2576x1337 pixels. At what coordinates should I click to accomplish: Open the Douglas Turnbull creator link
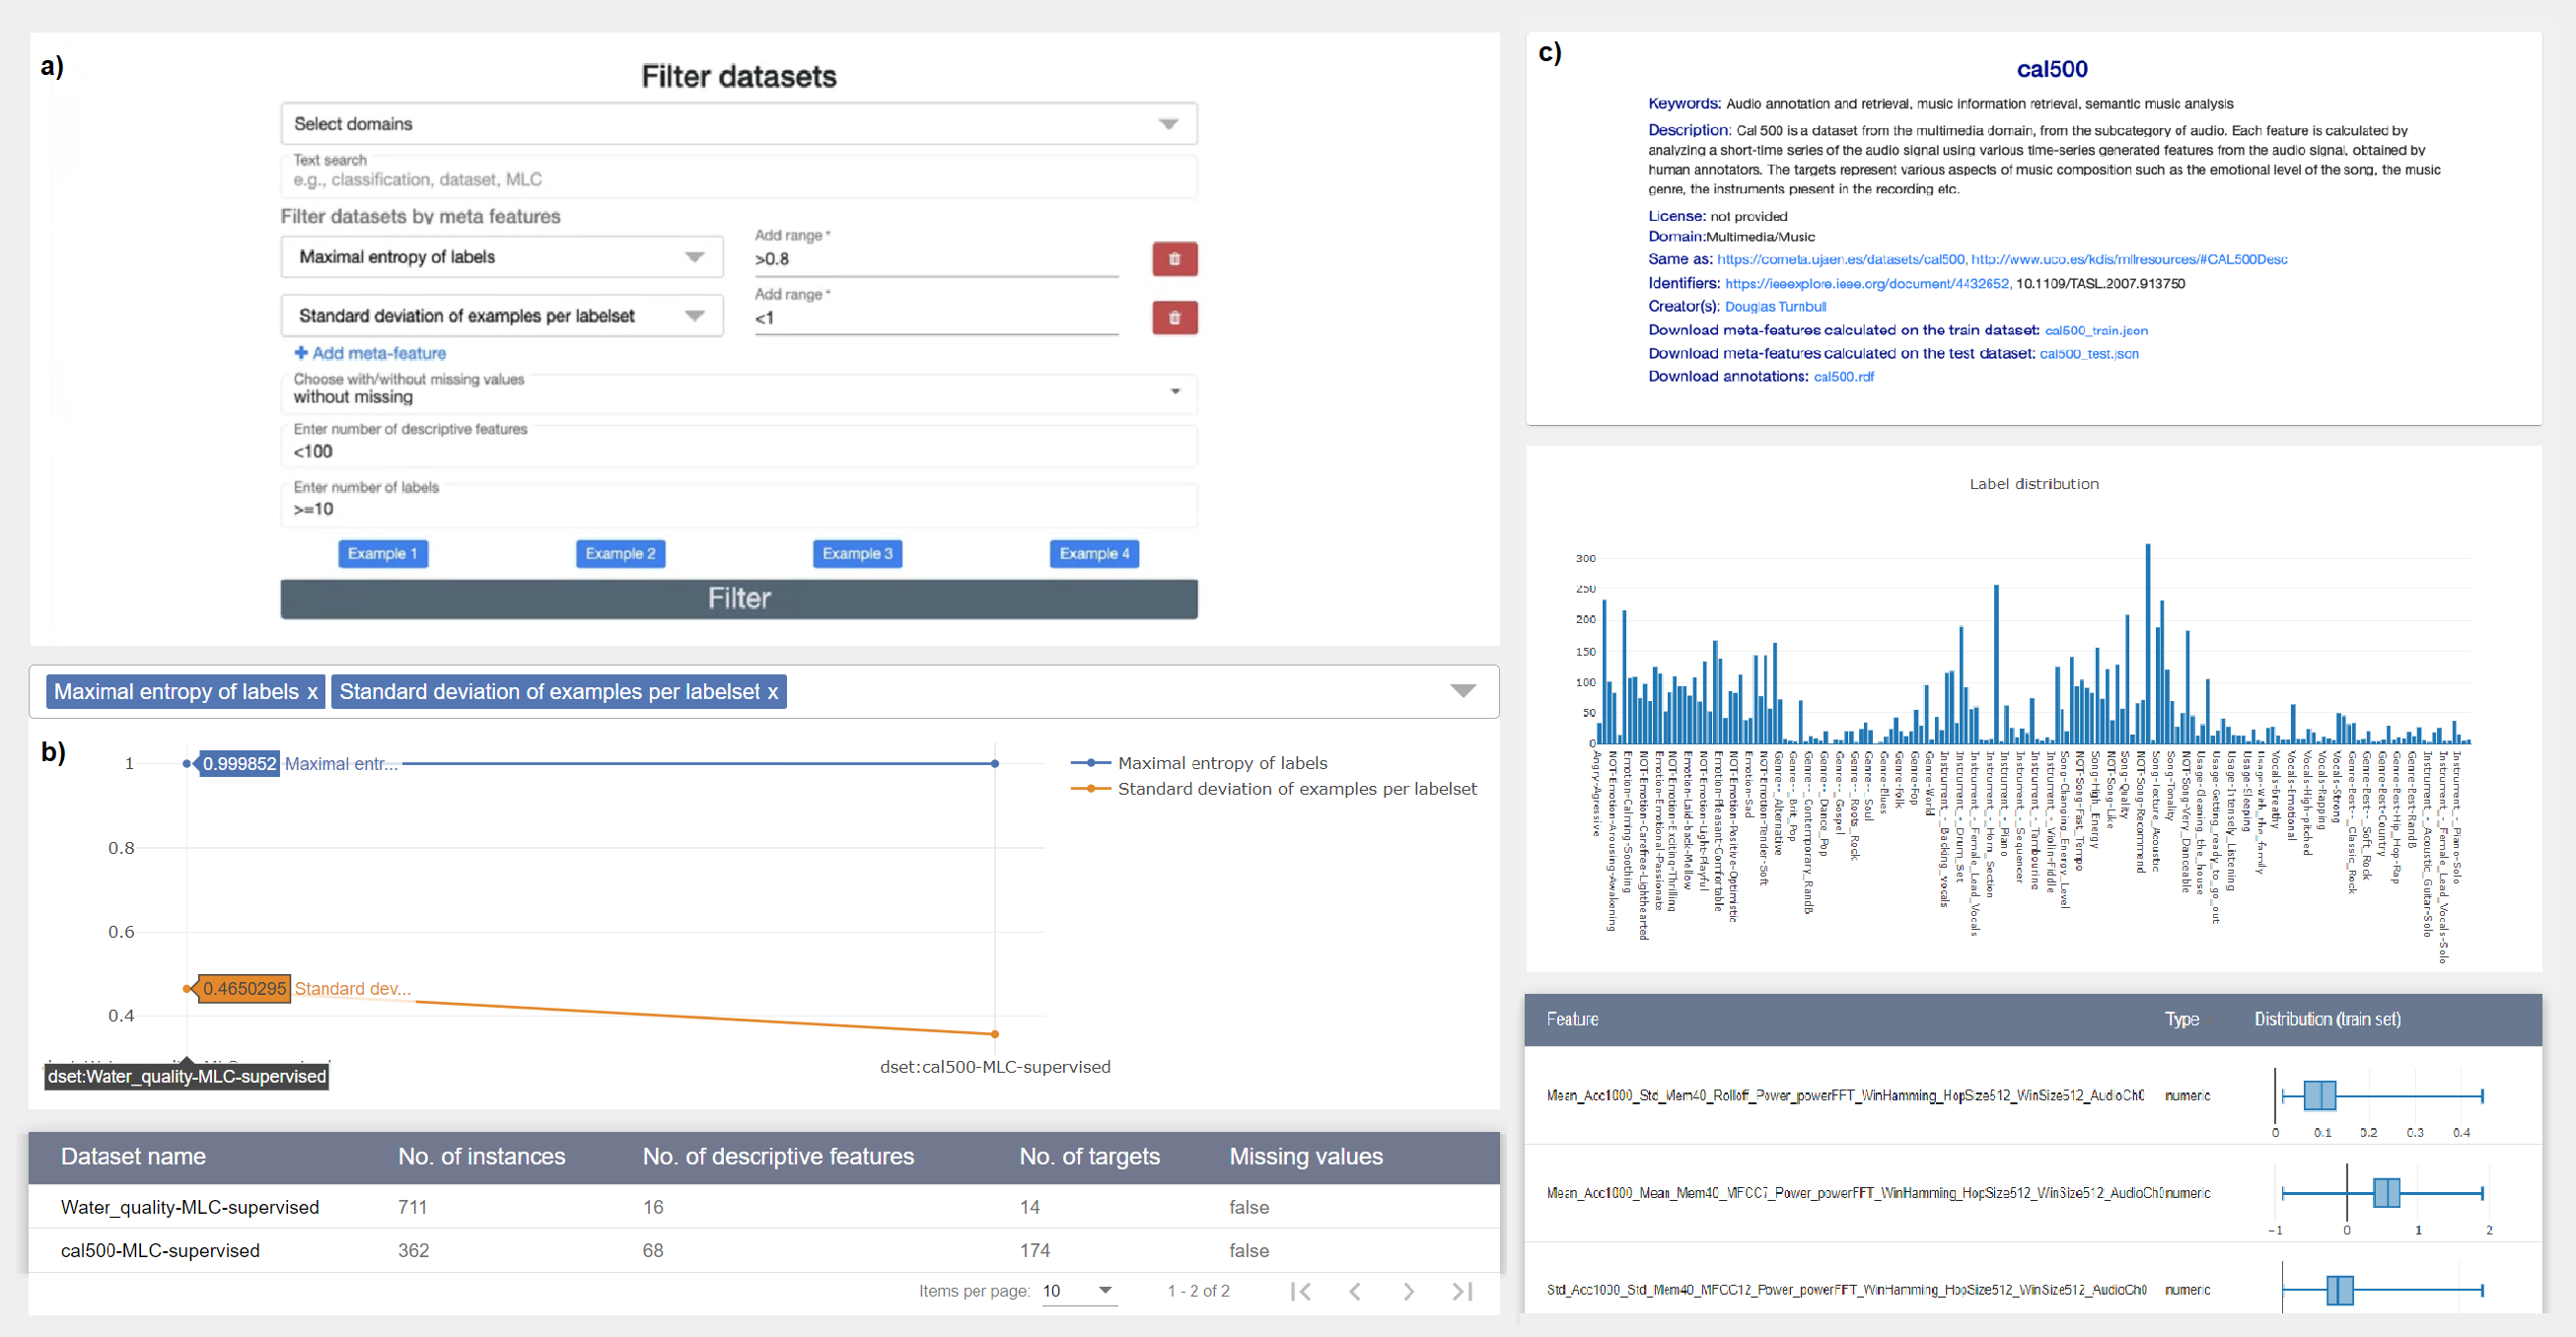pos(1775,307)
